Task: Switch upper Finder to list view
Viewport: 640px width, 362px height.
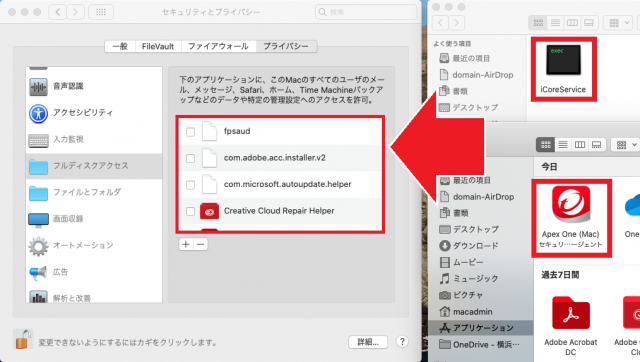Action: pyautogui.click(x=555, y=23)
